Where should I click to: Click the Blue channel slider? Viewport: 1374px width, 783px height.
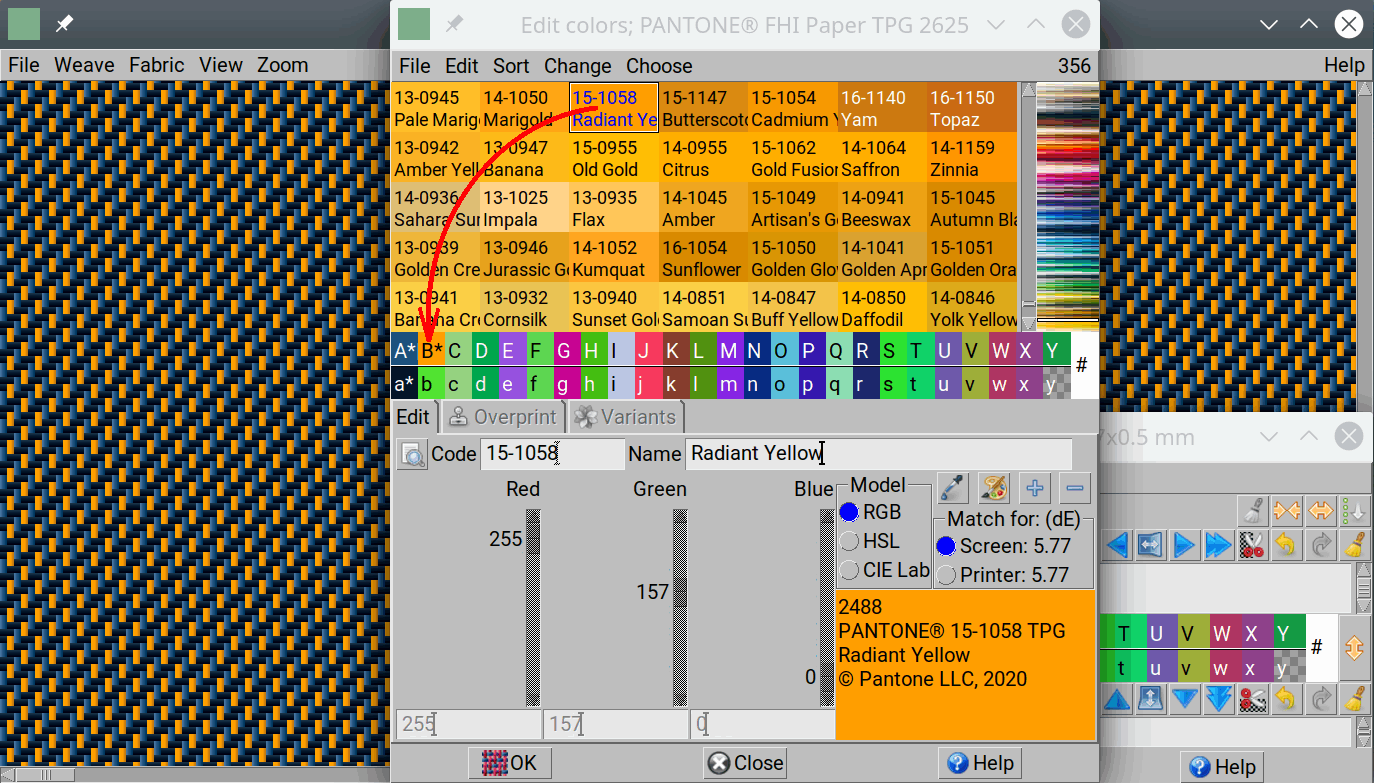827,608
